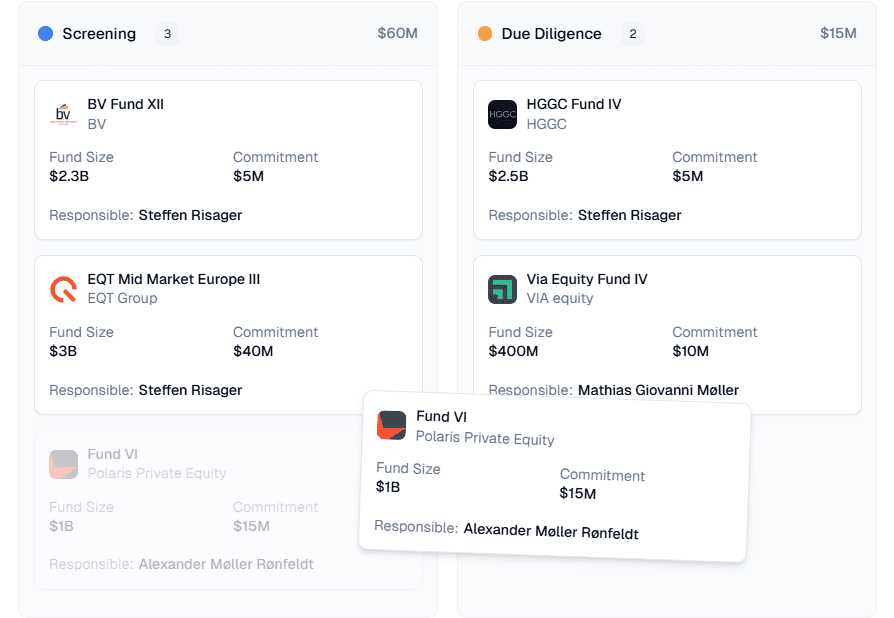Click the $3B fund size value
This screenshot has height=618, width=894.
(x=63, y=351)
